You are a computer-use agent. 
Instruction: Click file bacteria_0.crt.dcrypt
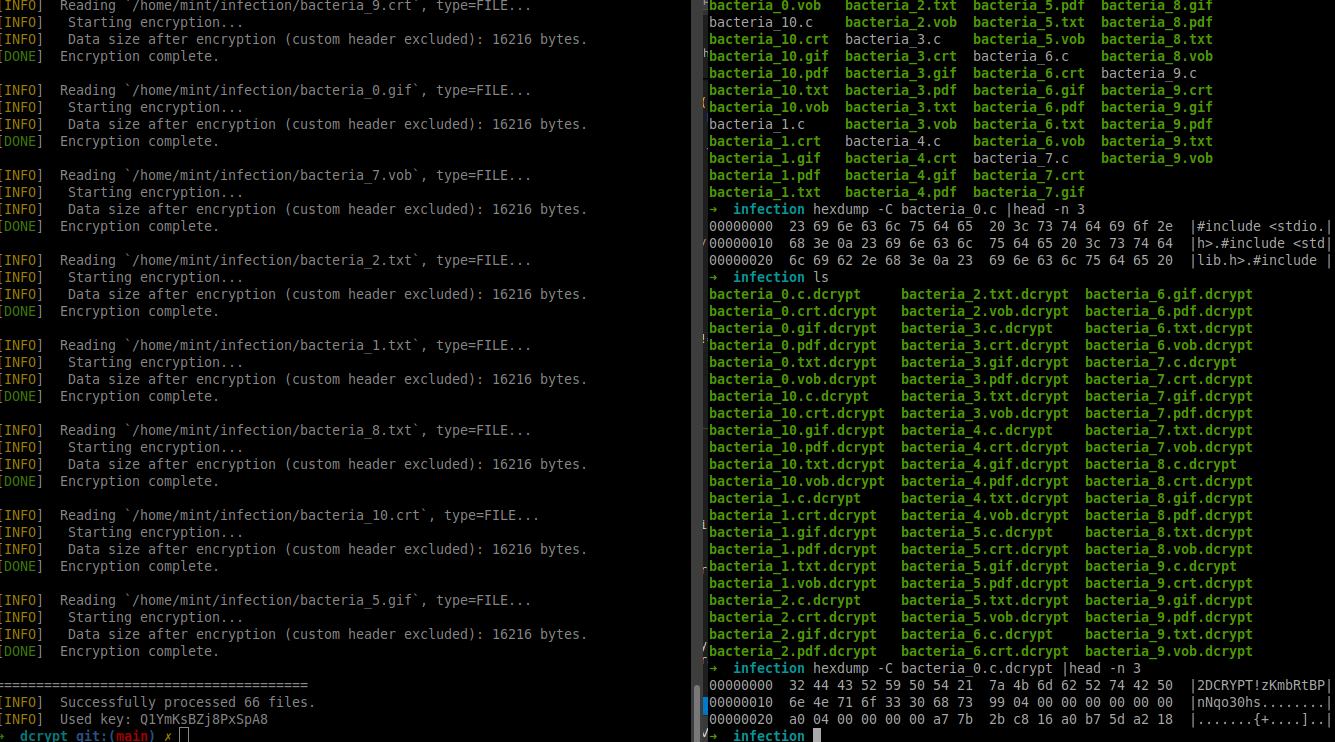[793, 311]
